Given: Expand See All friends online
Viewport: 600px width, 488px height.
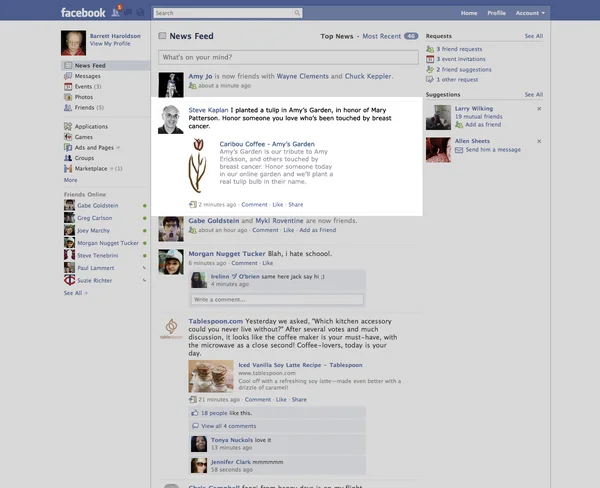Looking at the screenshot, I should point(75,293).
